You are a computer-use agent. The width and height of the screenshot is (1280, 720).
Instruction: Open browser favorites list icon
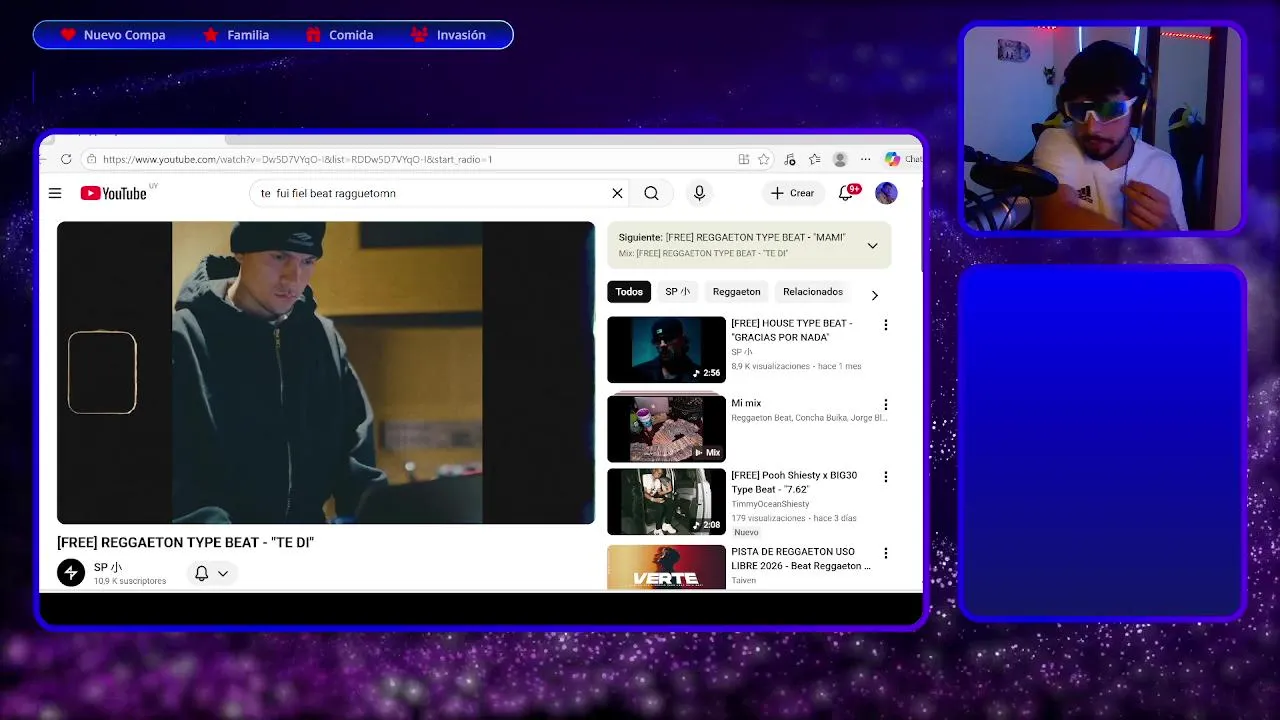(x=815, y=159)
